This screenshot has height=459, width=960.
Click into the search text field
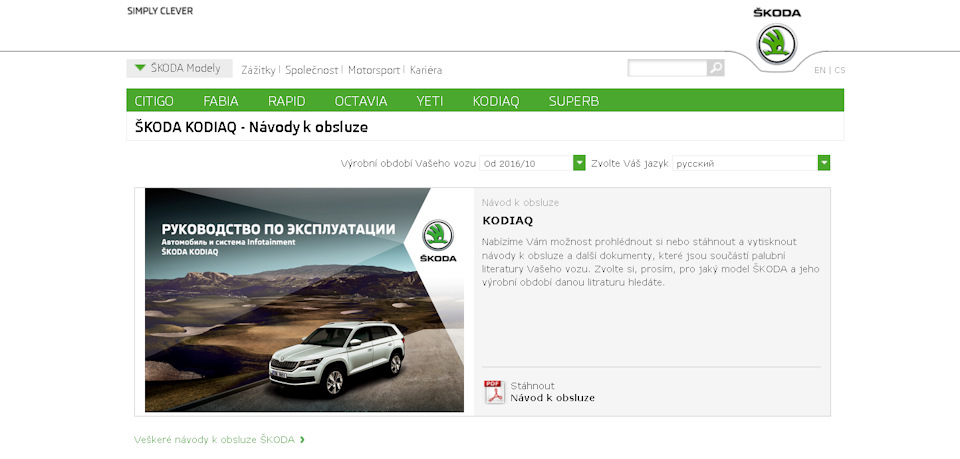pos(667,68)
